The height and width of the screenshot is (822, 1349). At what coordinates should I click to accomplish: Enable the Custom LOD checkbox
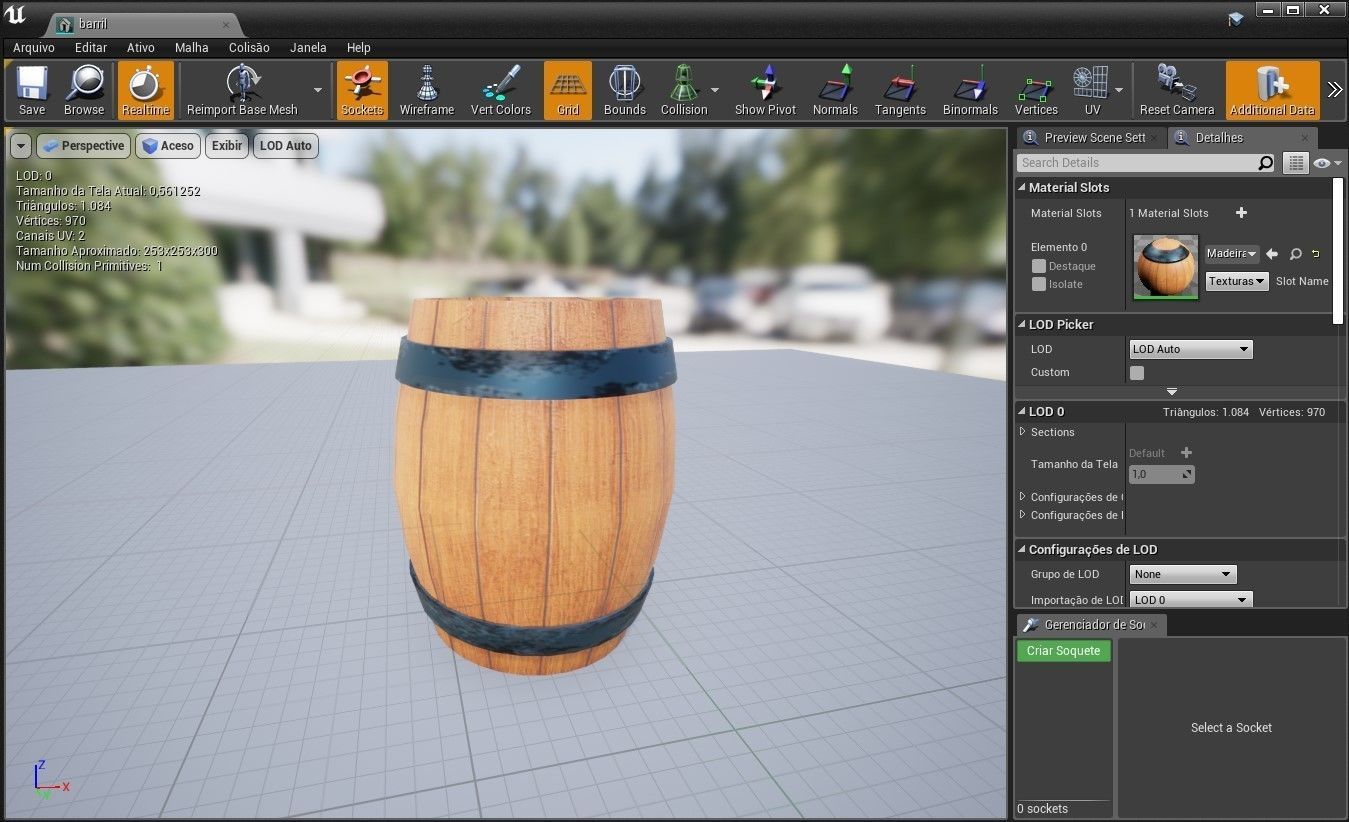click(1137, 373)
